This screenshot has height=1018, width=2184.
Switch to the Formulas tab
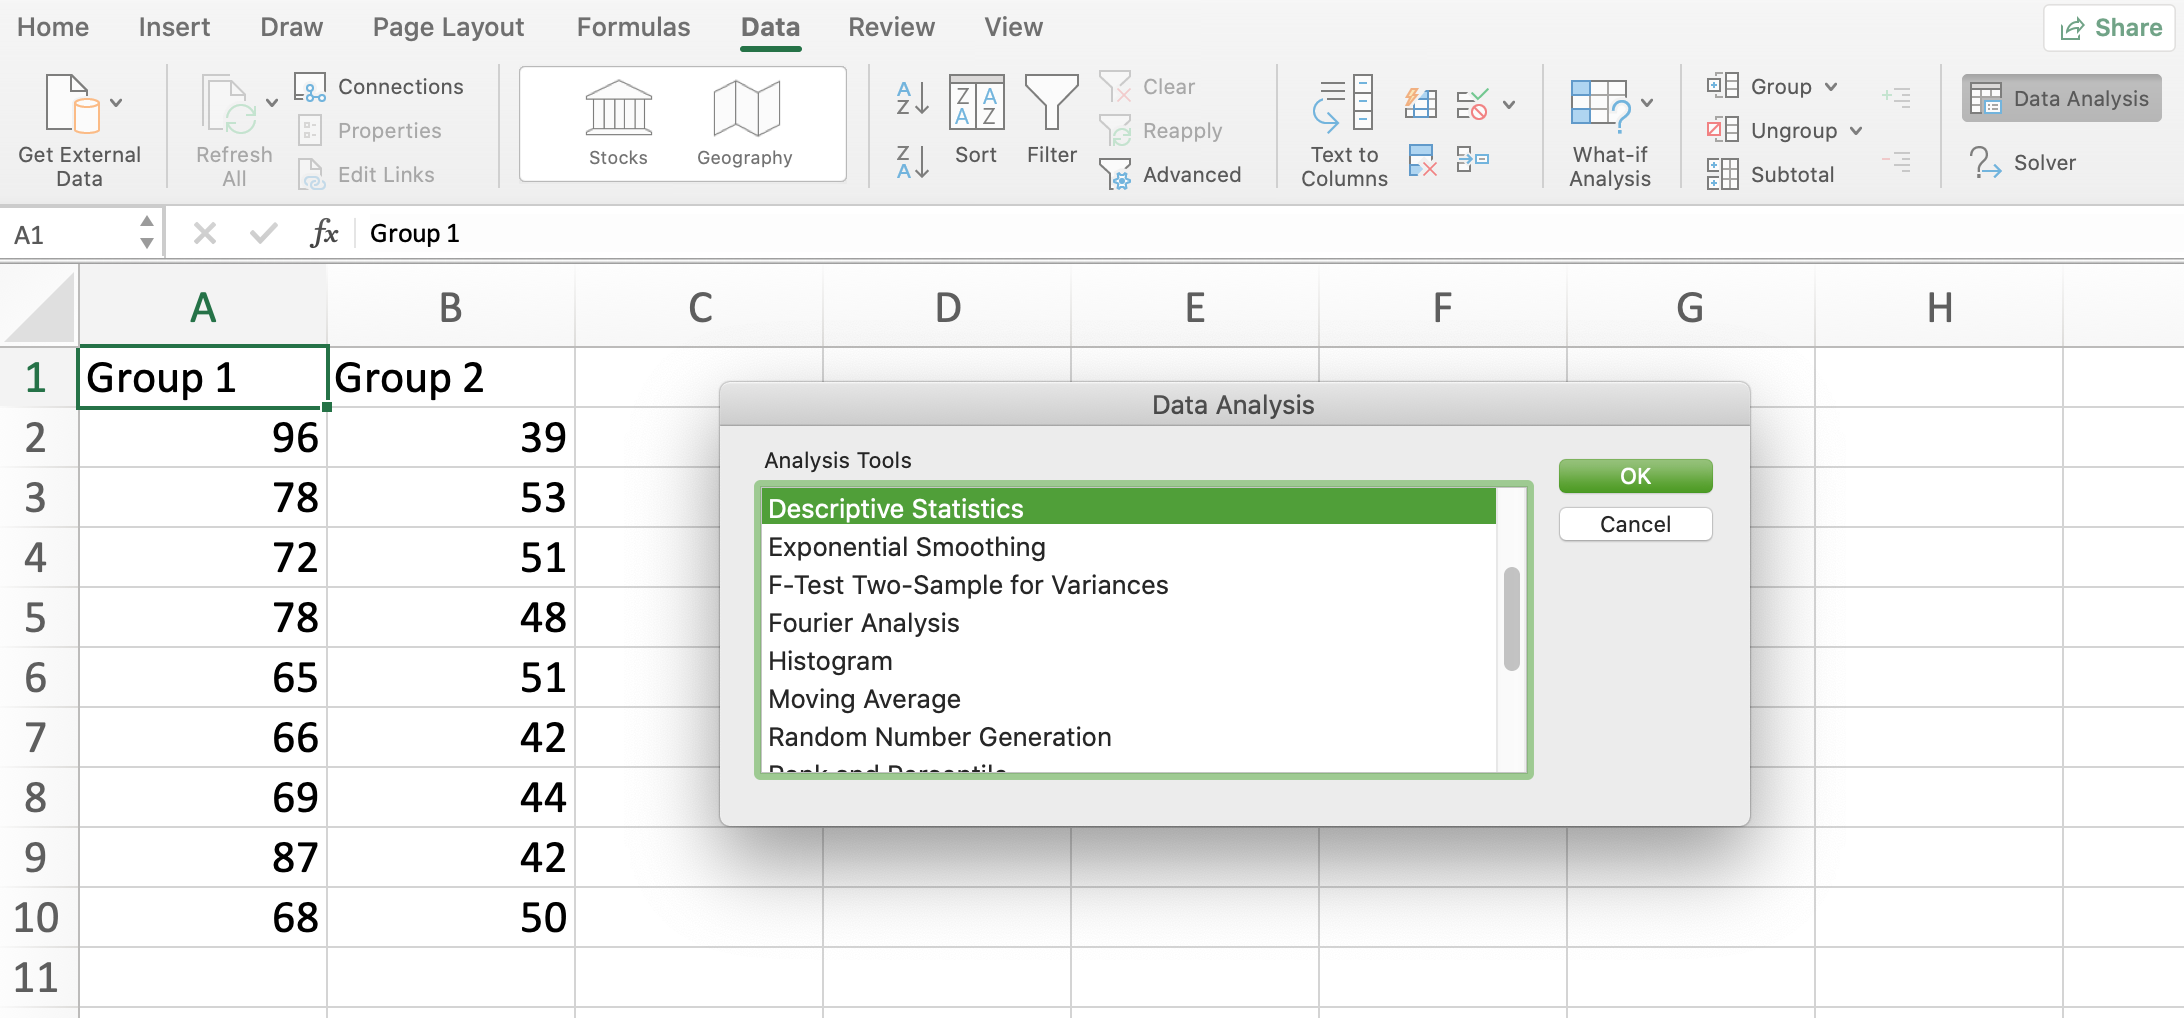(633, 27)
